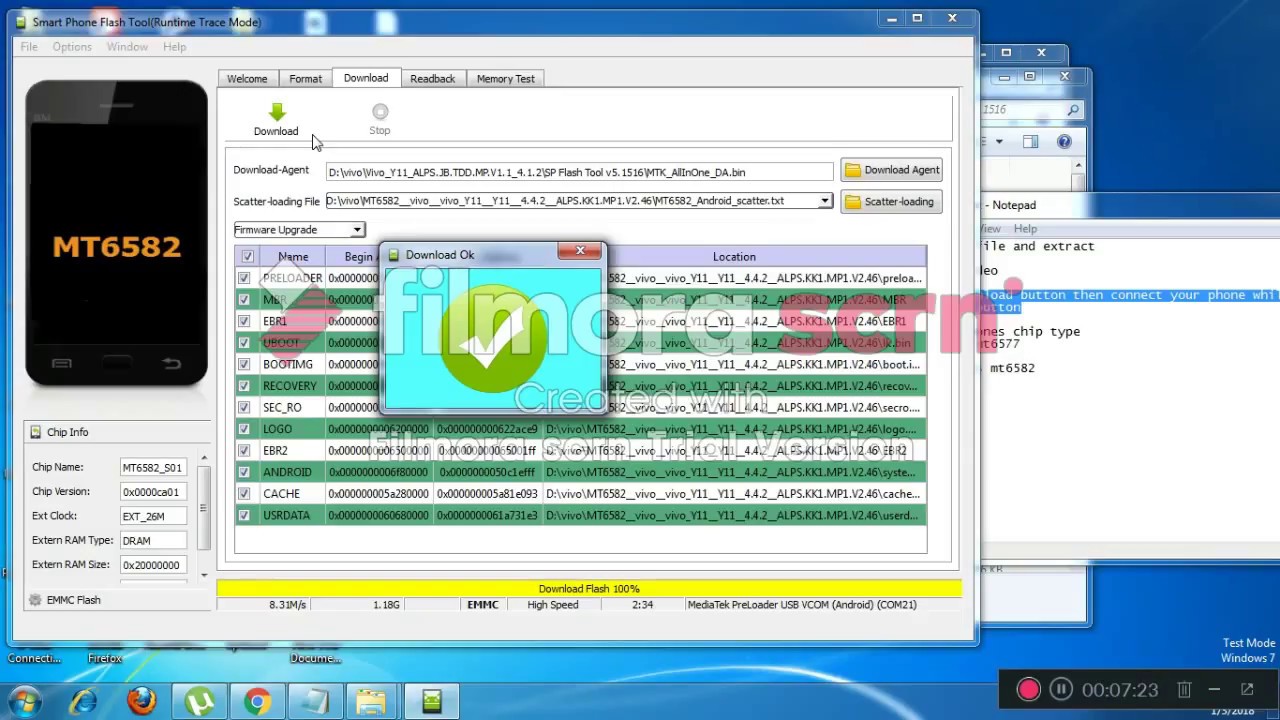Toggle the select-all checkbox in table header
Image resolution: width=1280 pixels, height=720 pixels.
(x=247, y=257)
